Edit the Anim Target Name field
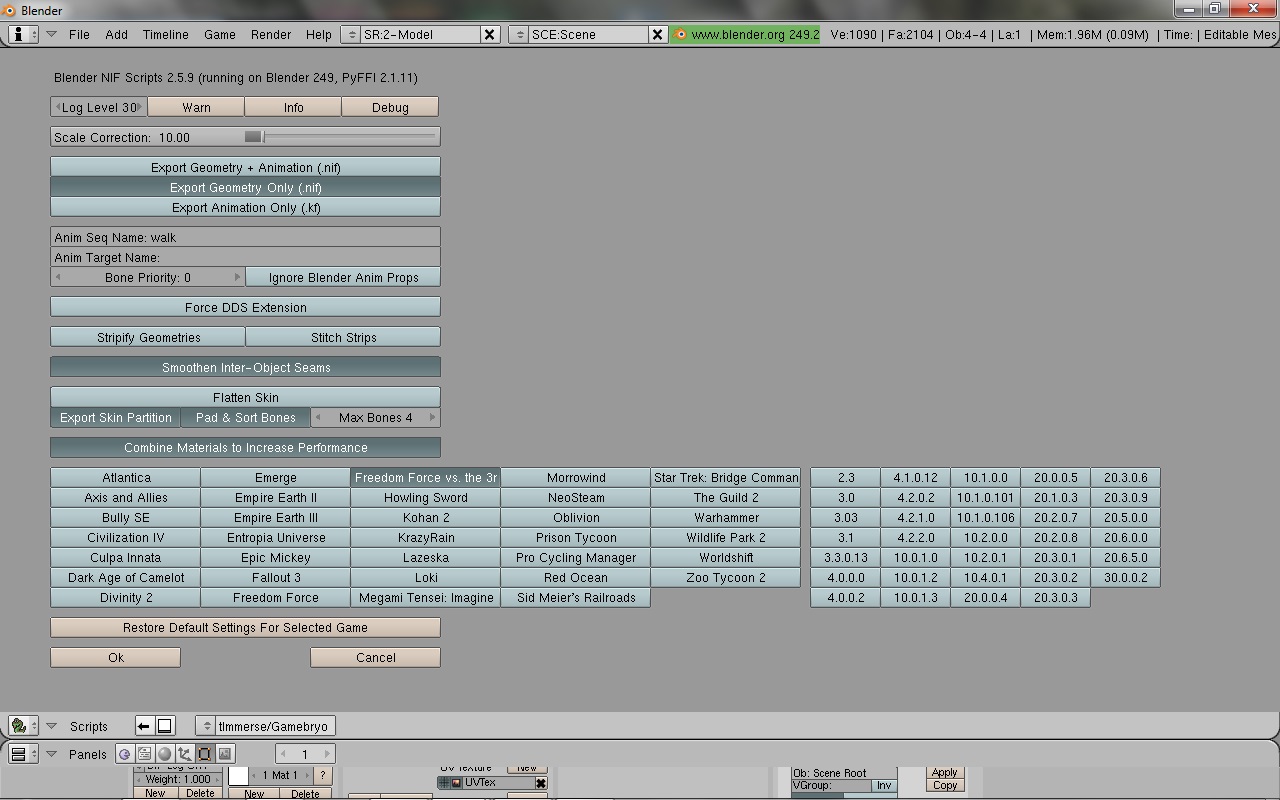Screen dimensions: 1280x800 tap(245, 257)
